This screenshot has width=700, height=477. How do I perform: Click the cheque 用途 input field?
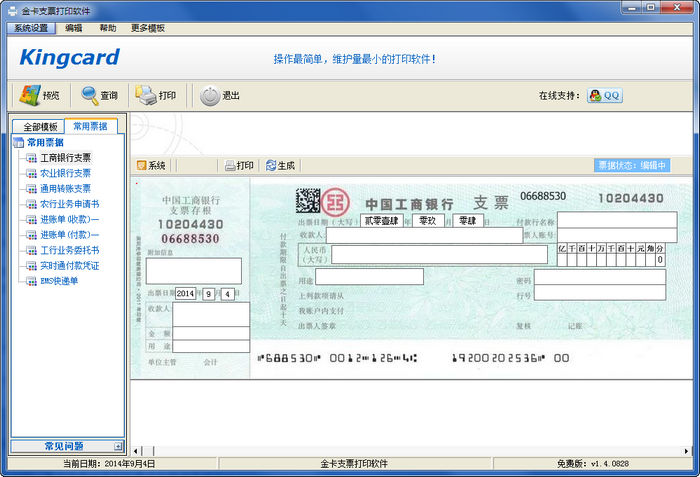pos(369,276)
